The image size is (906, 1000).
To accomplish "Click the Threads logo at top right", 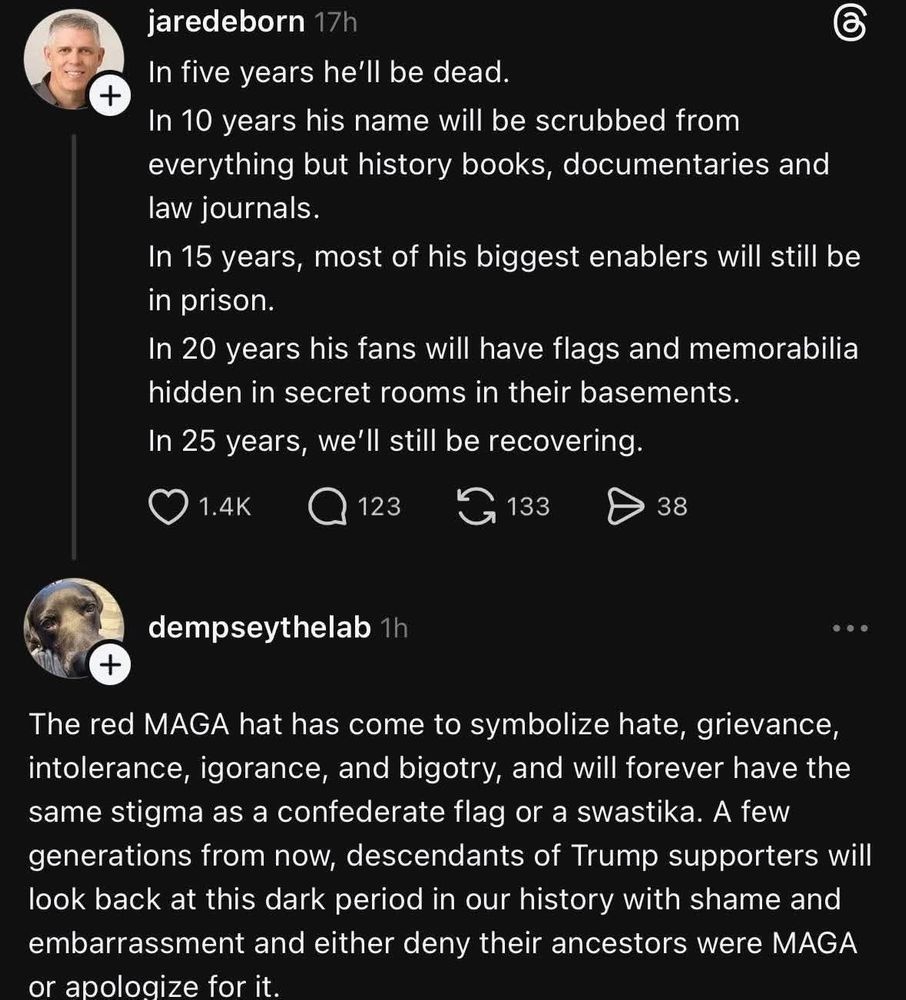I will point(850,26).
